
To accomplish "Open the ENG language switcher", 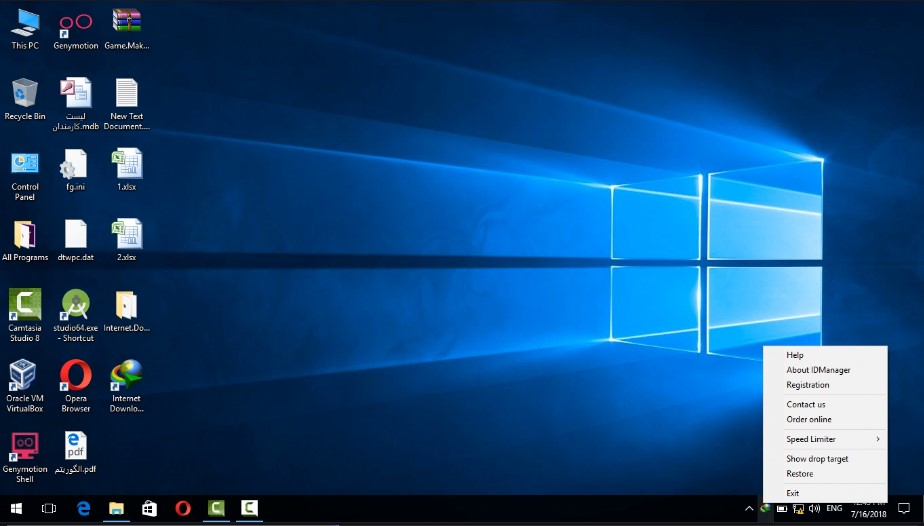I will coord(833,509).
